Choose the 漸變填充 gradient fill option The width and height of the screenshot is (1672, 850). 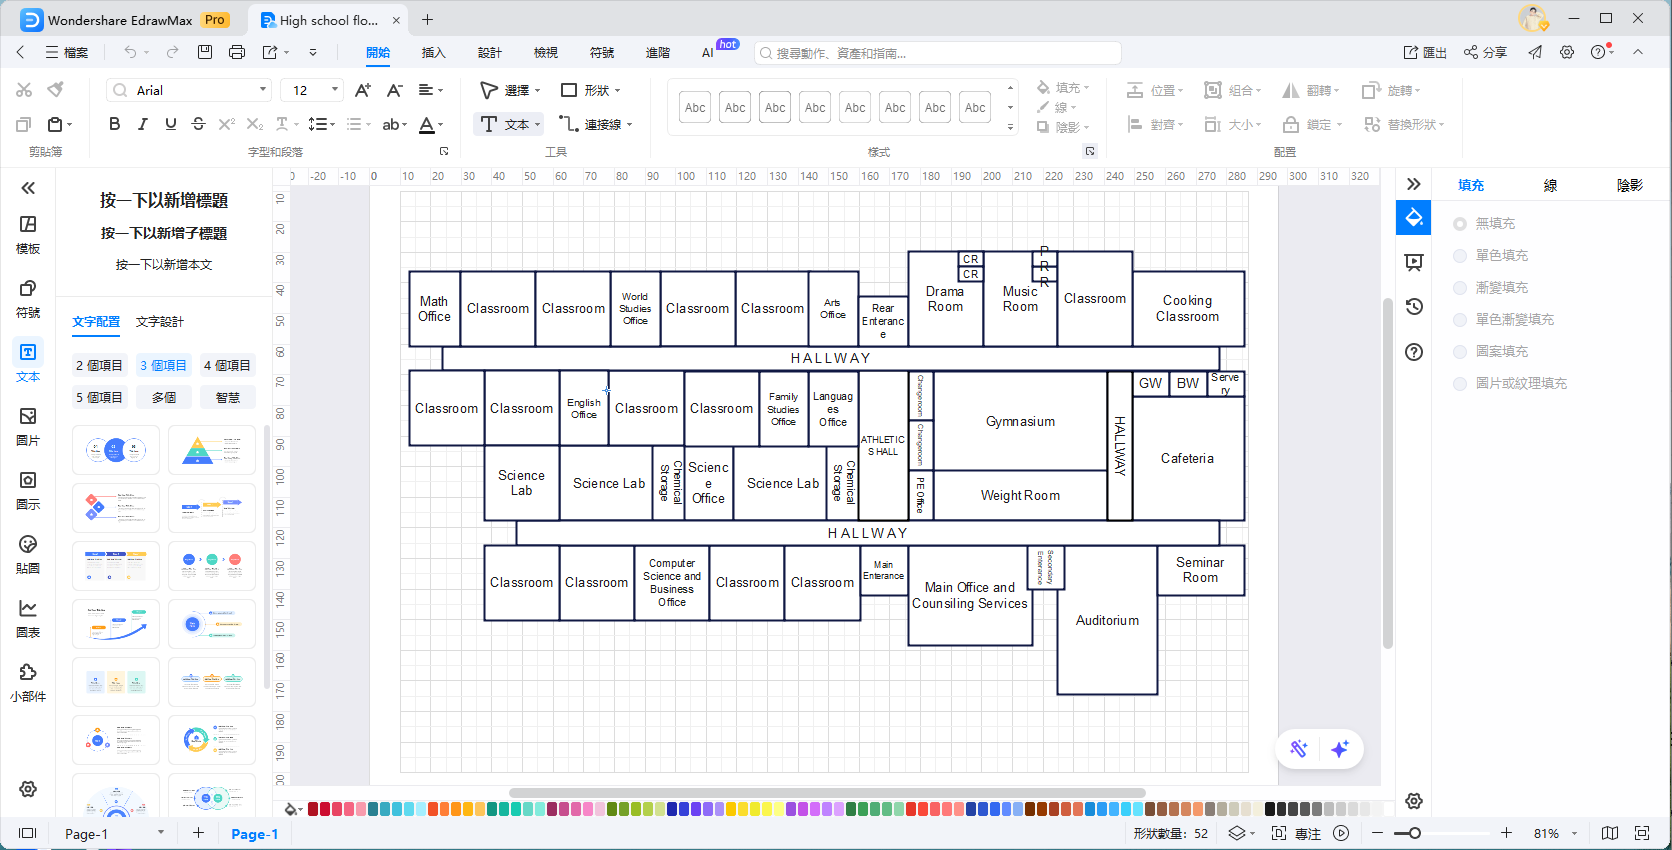(1461, 288)
